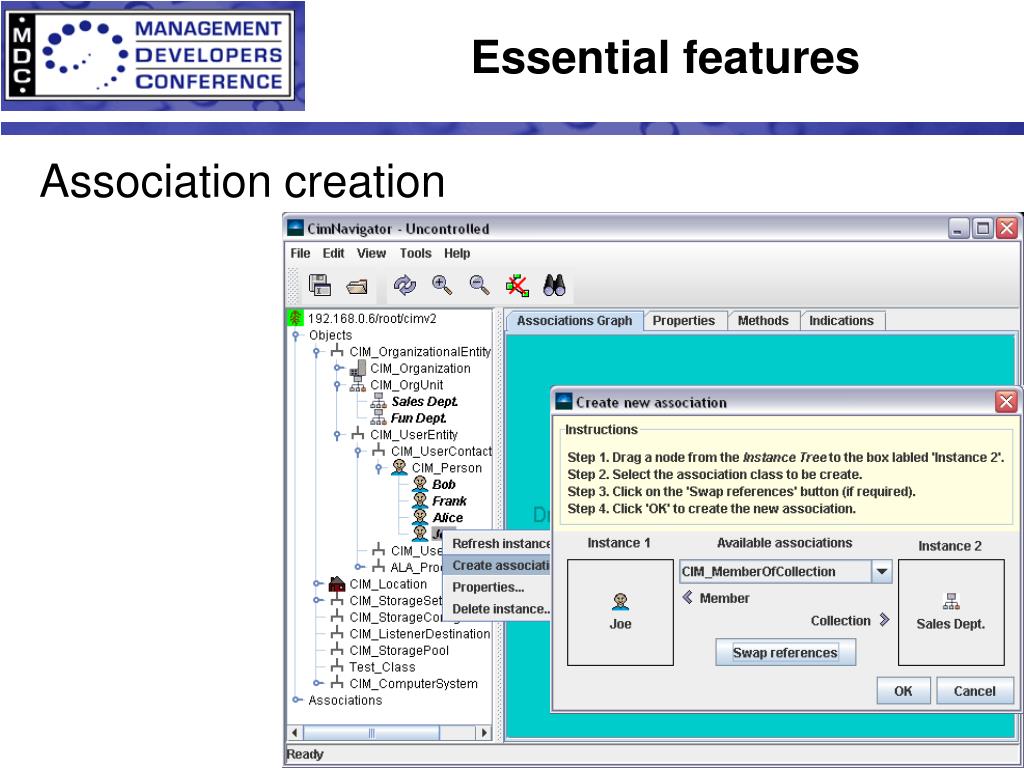Click the CimNavigator title bar app icon
1024x768 pixels.
click(x=296, y=229)
